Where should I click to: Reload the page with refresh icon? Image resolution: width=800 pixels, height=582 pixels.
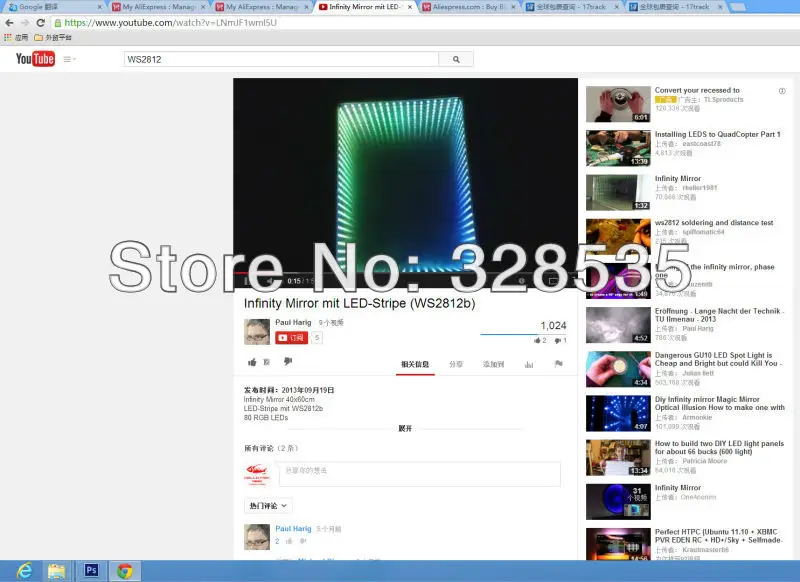pyautogui.click(x=41, y=23)
